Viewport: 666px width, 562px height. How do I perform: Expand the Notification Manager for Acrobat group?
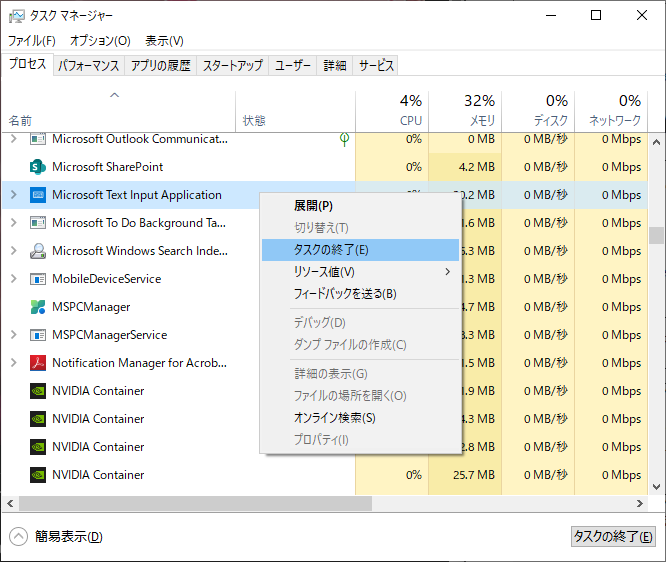point(14,363)
